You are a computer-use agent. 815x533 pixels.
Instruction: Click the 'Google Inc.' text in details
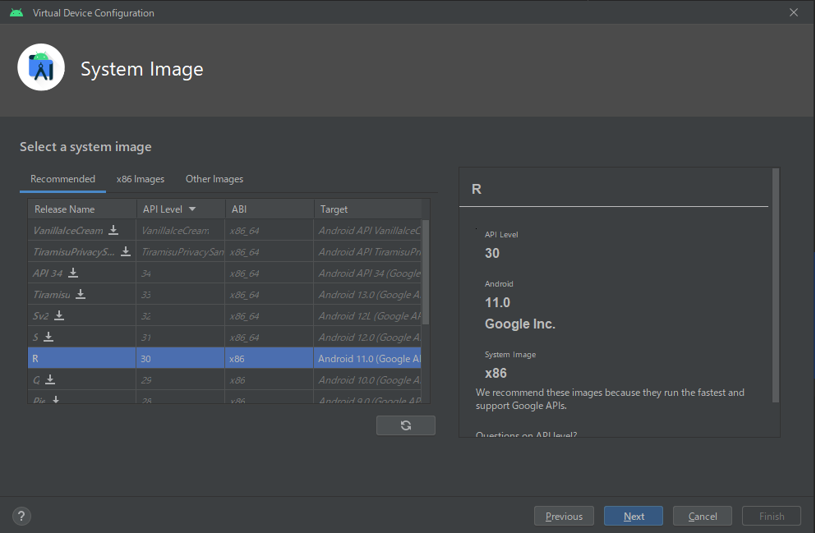pyautogui.click(x=520, y=324)
